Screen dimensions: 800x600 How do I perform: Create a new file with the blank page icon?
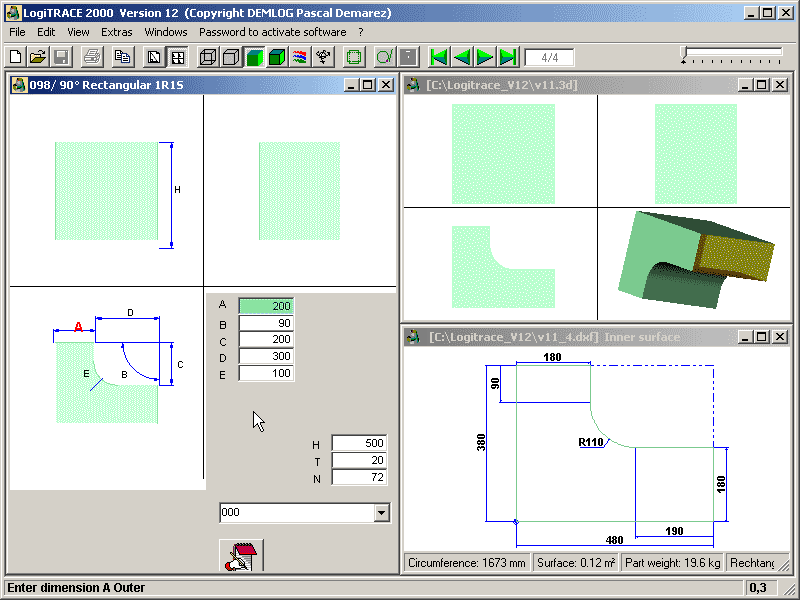click(x=15, y=57)
